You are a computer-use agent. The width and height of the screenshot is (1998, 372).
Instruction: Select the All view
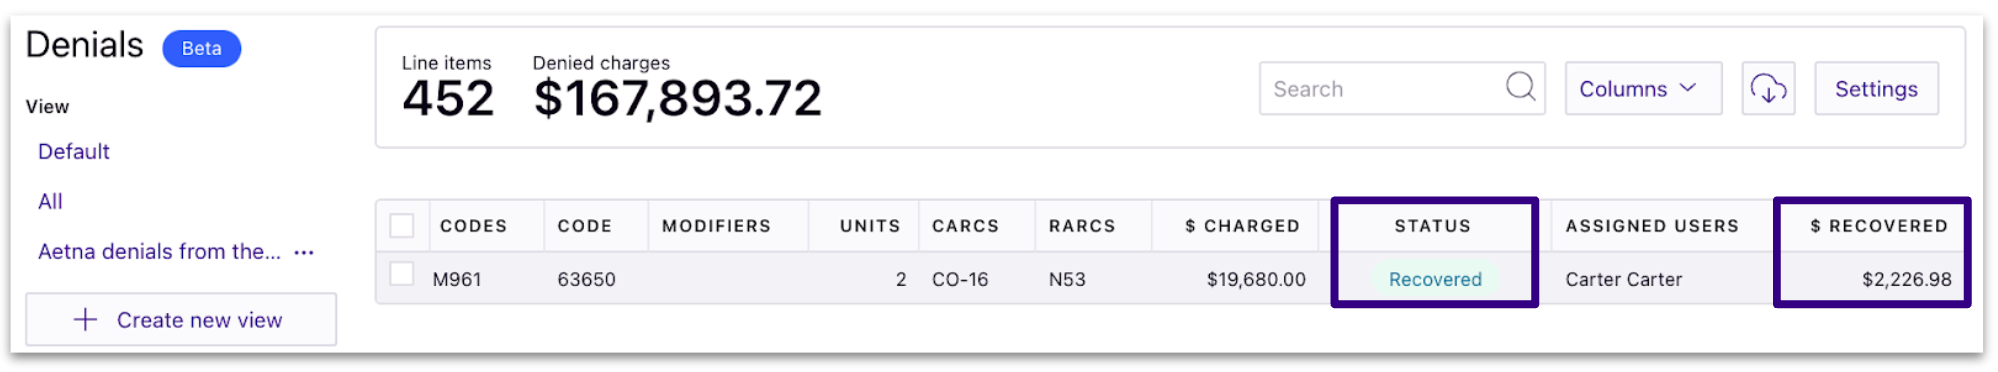pos(50,201)
